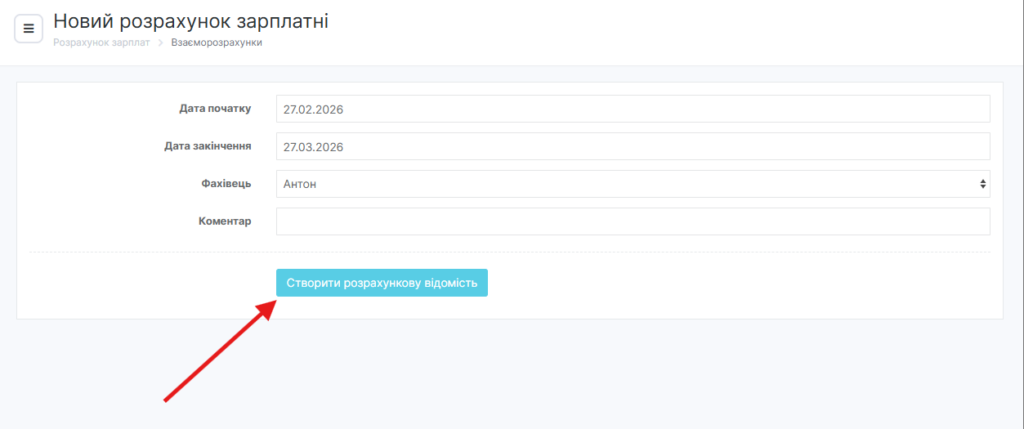Click the 27.02.2026 start date value

click(x=314, y=109)
